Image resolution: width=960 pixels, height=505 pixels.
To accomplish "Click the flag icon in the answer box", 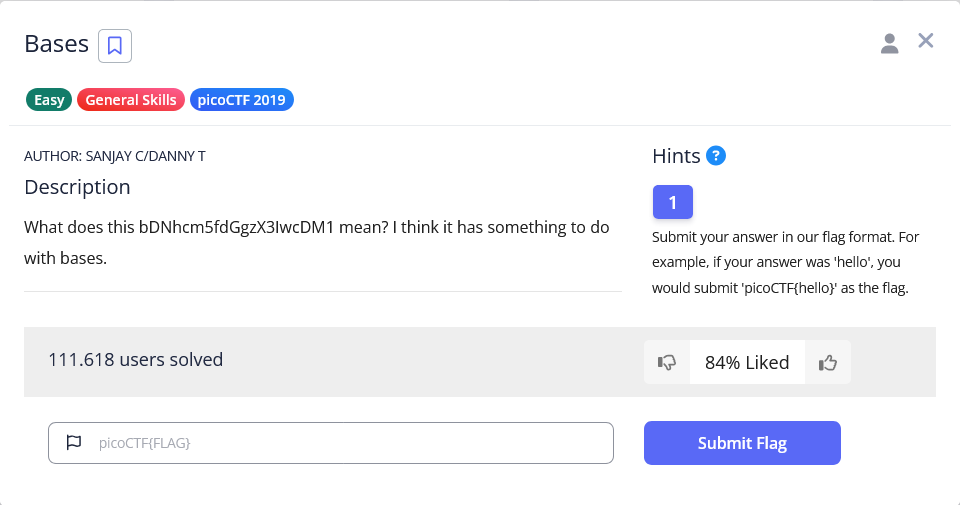I will 73,443.
